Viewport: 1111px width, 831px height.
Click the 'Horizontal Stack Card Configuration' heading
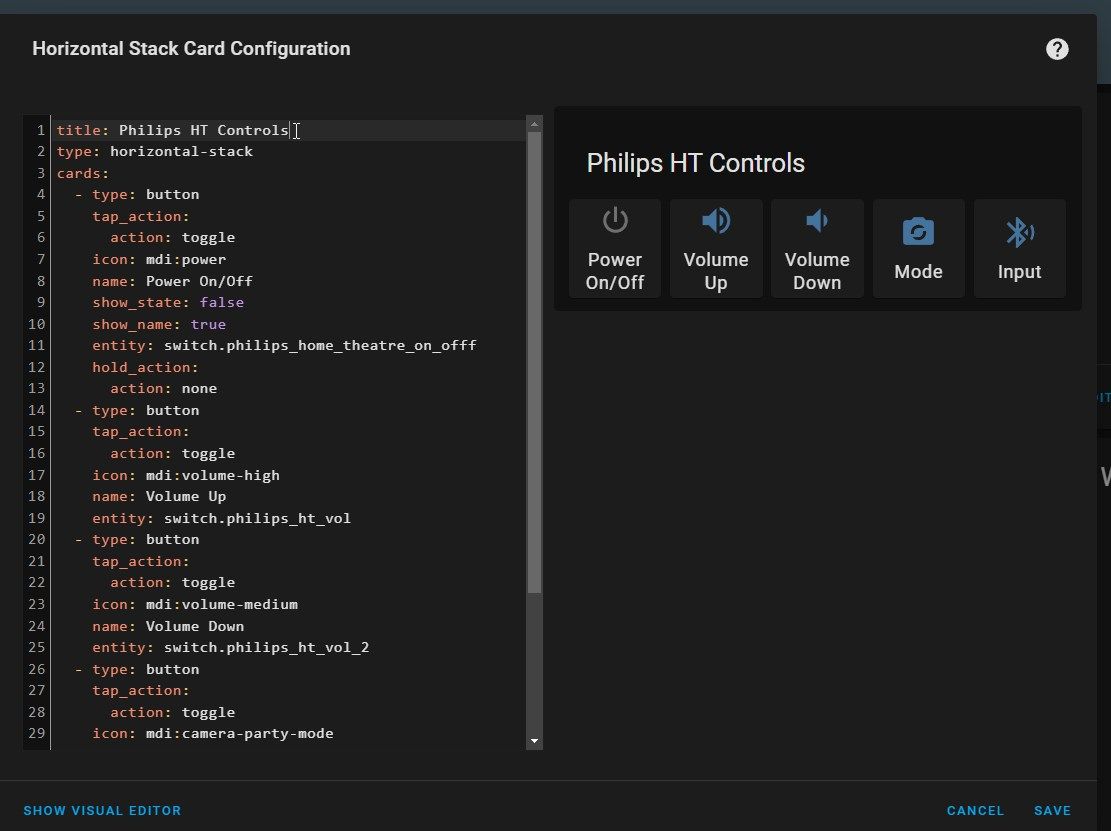pos(191,49)
